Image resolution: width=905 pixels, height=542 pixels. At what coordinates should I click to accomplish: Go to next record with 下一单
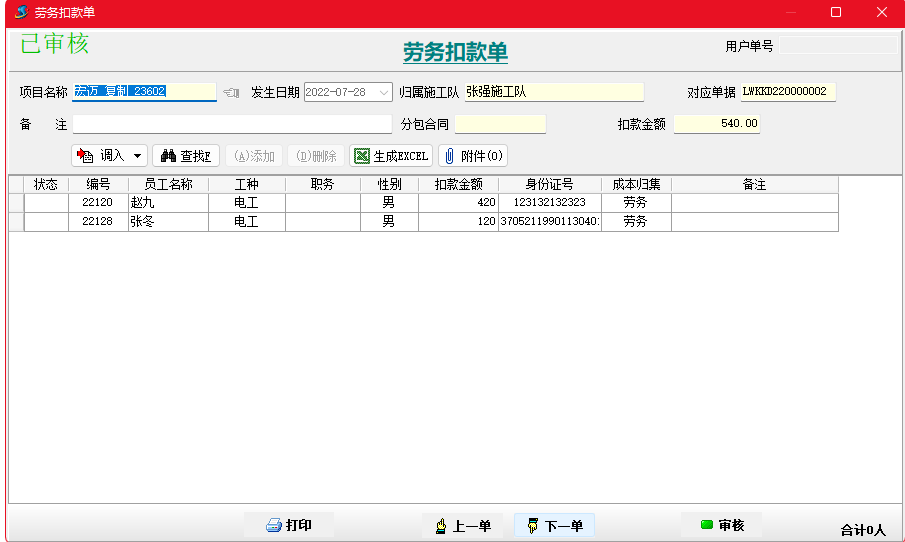pyautogui.click(x=554, y=526)
